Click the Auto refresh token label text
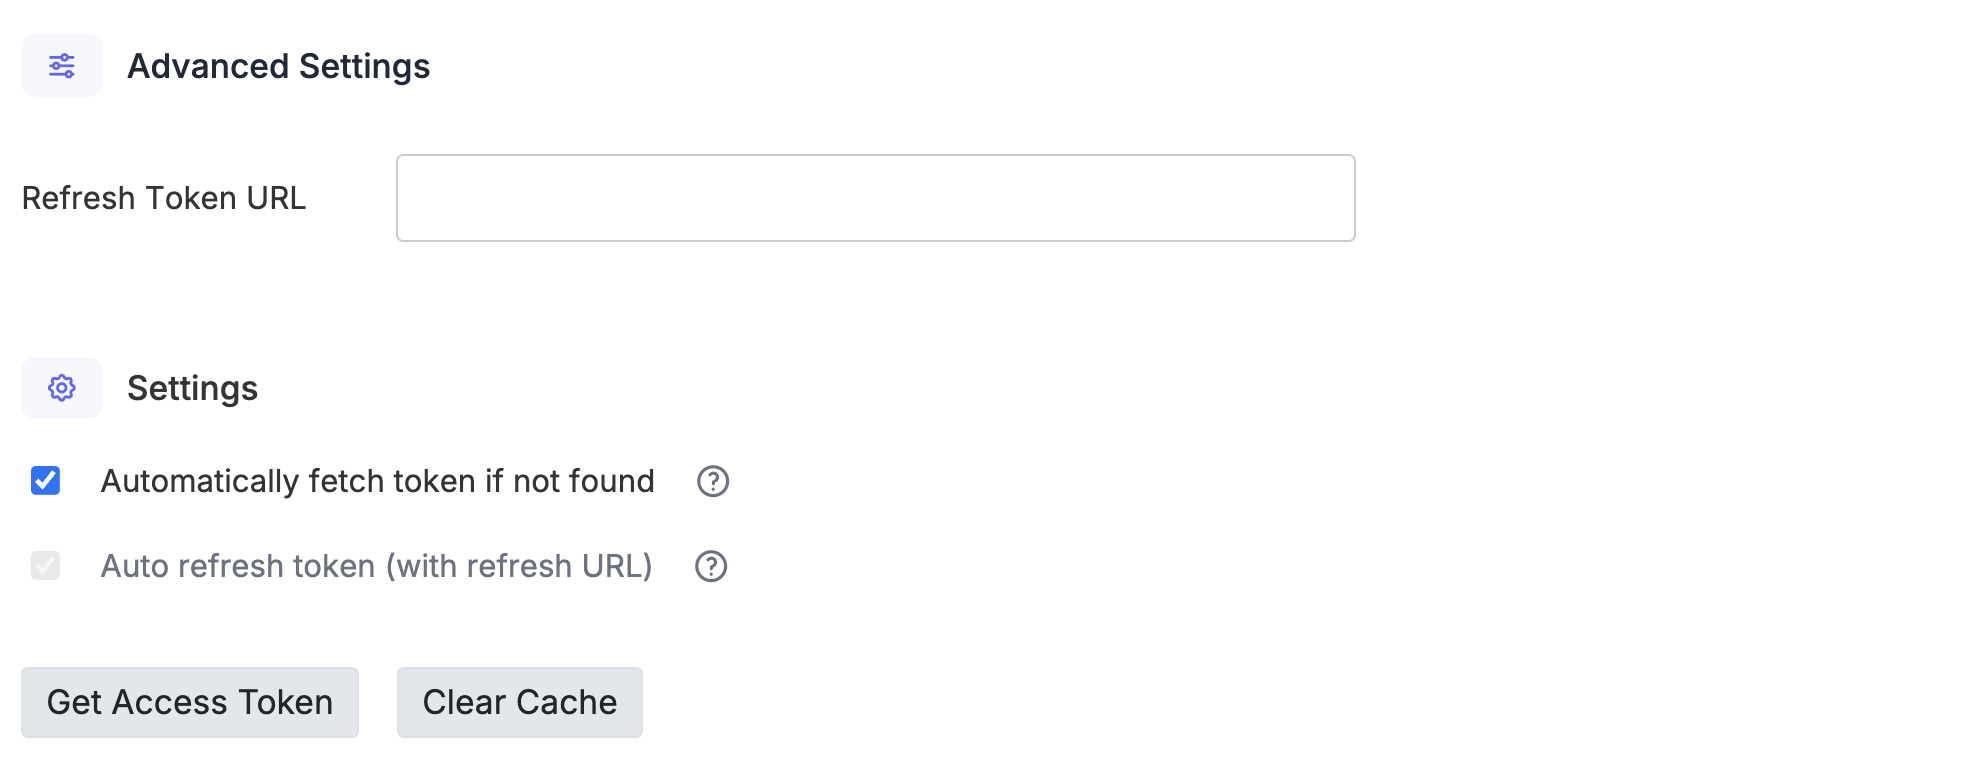 pos(377,566)
